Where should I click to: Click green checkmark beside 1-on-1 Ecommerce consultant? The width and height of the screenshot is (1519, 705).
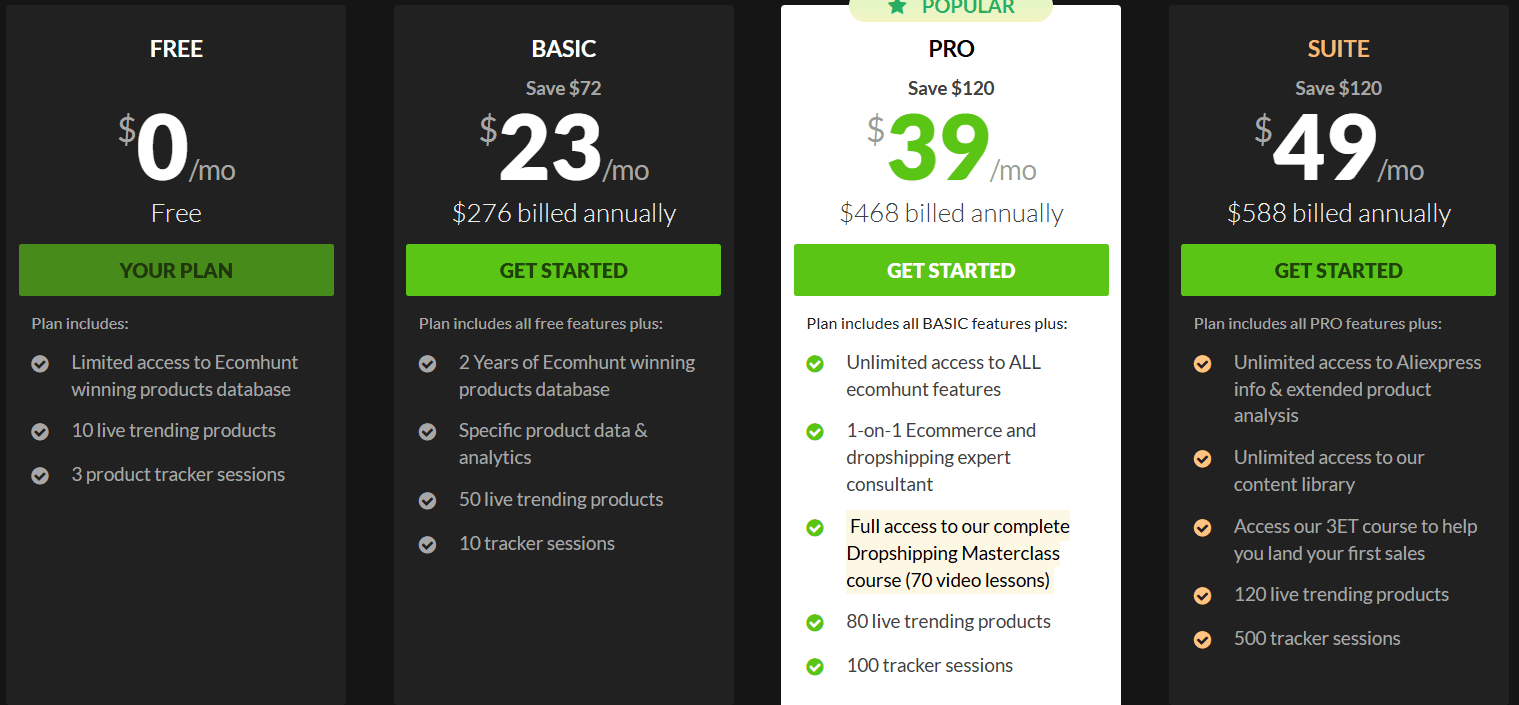tap(815, 432)
